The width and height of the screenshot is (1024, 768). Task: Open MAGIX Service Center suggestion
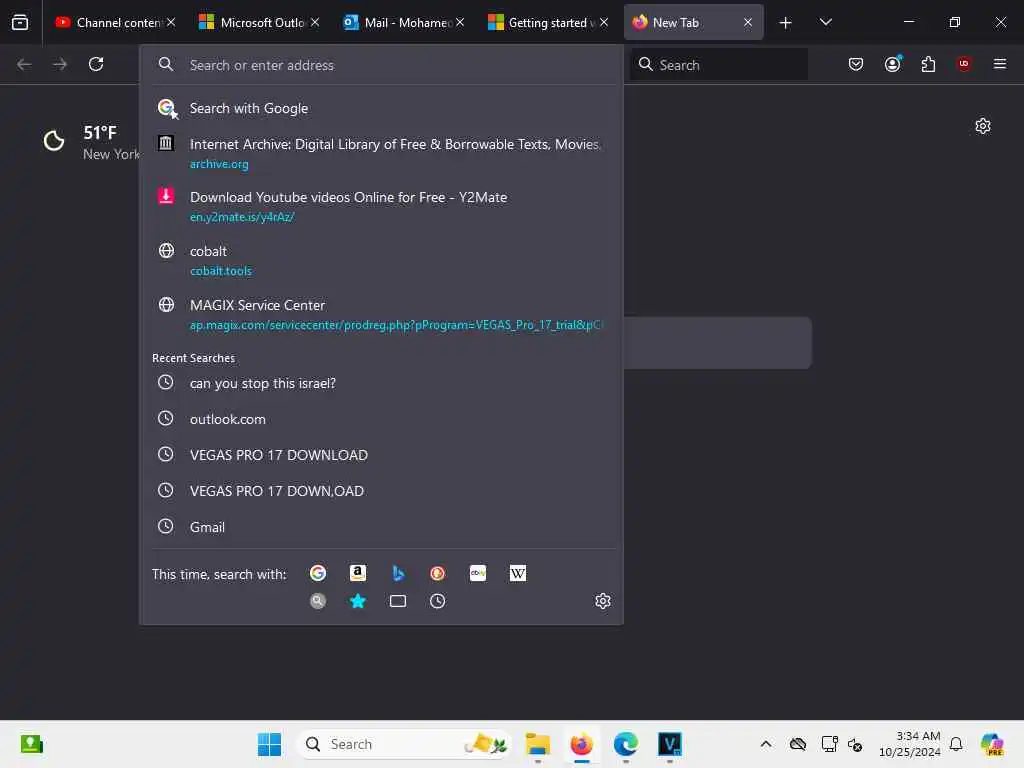click(381, 315)
